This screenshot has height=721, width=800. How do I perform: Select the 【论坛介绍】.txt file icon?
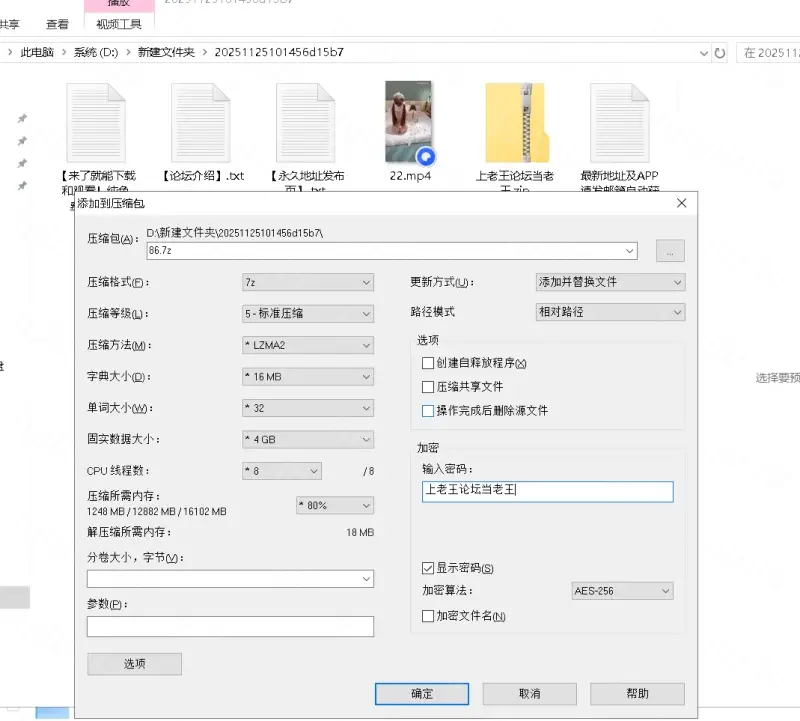pos(201,123)
